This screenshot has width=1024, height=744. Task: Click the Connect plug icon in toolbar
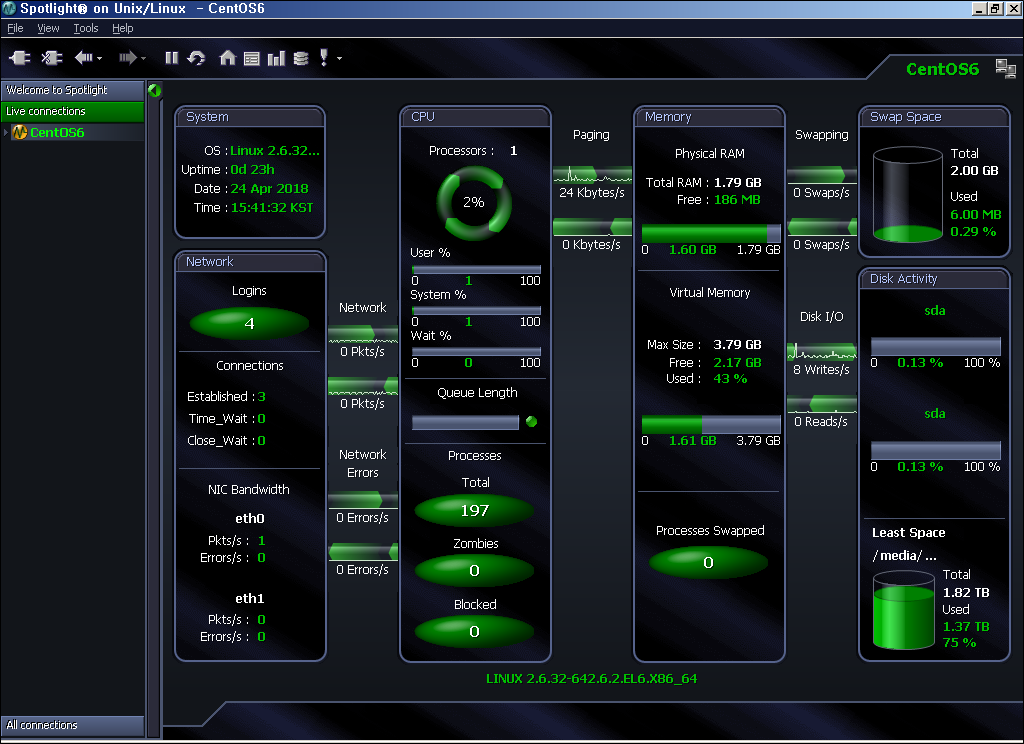coord(20,58)
